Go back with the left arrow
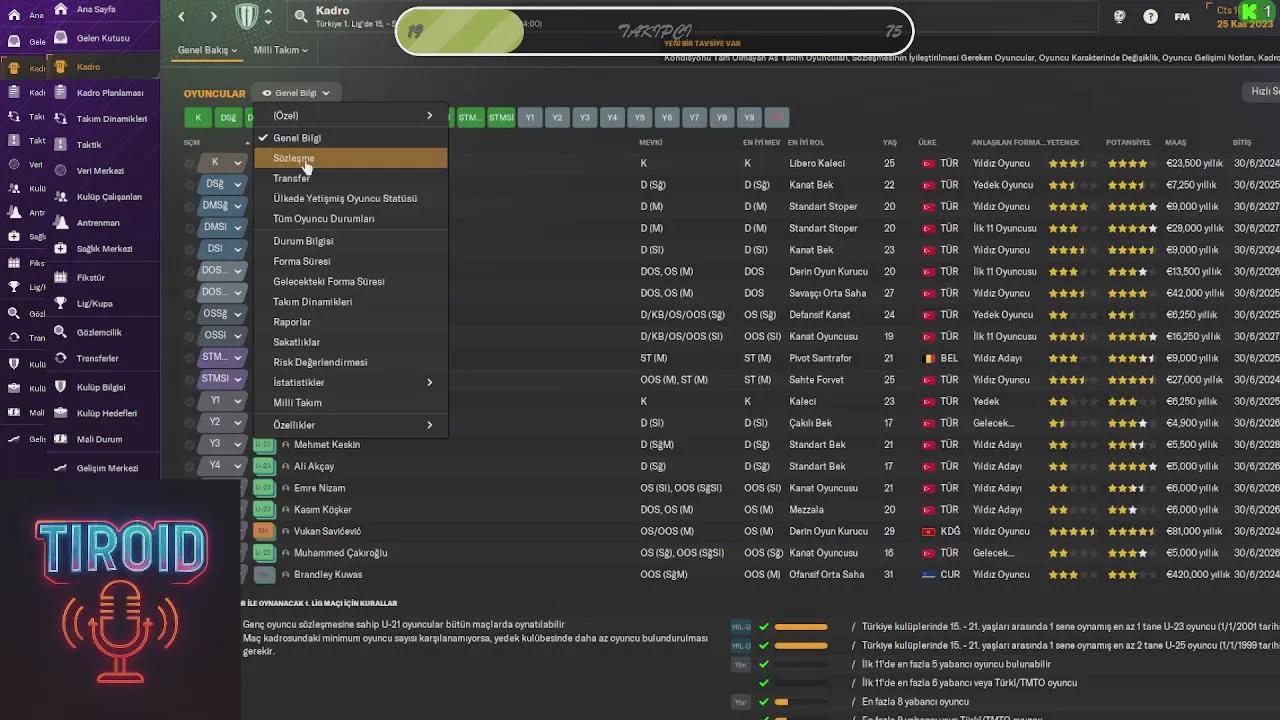 tap(181, 16)
